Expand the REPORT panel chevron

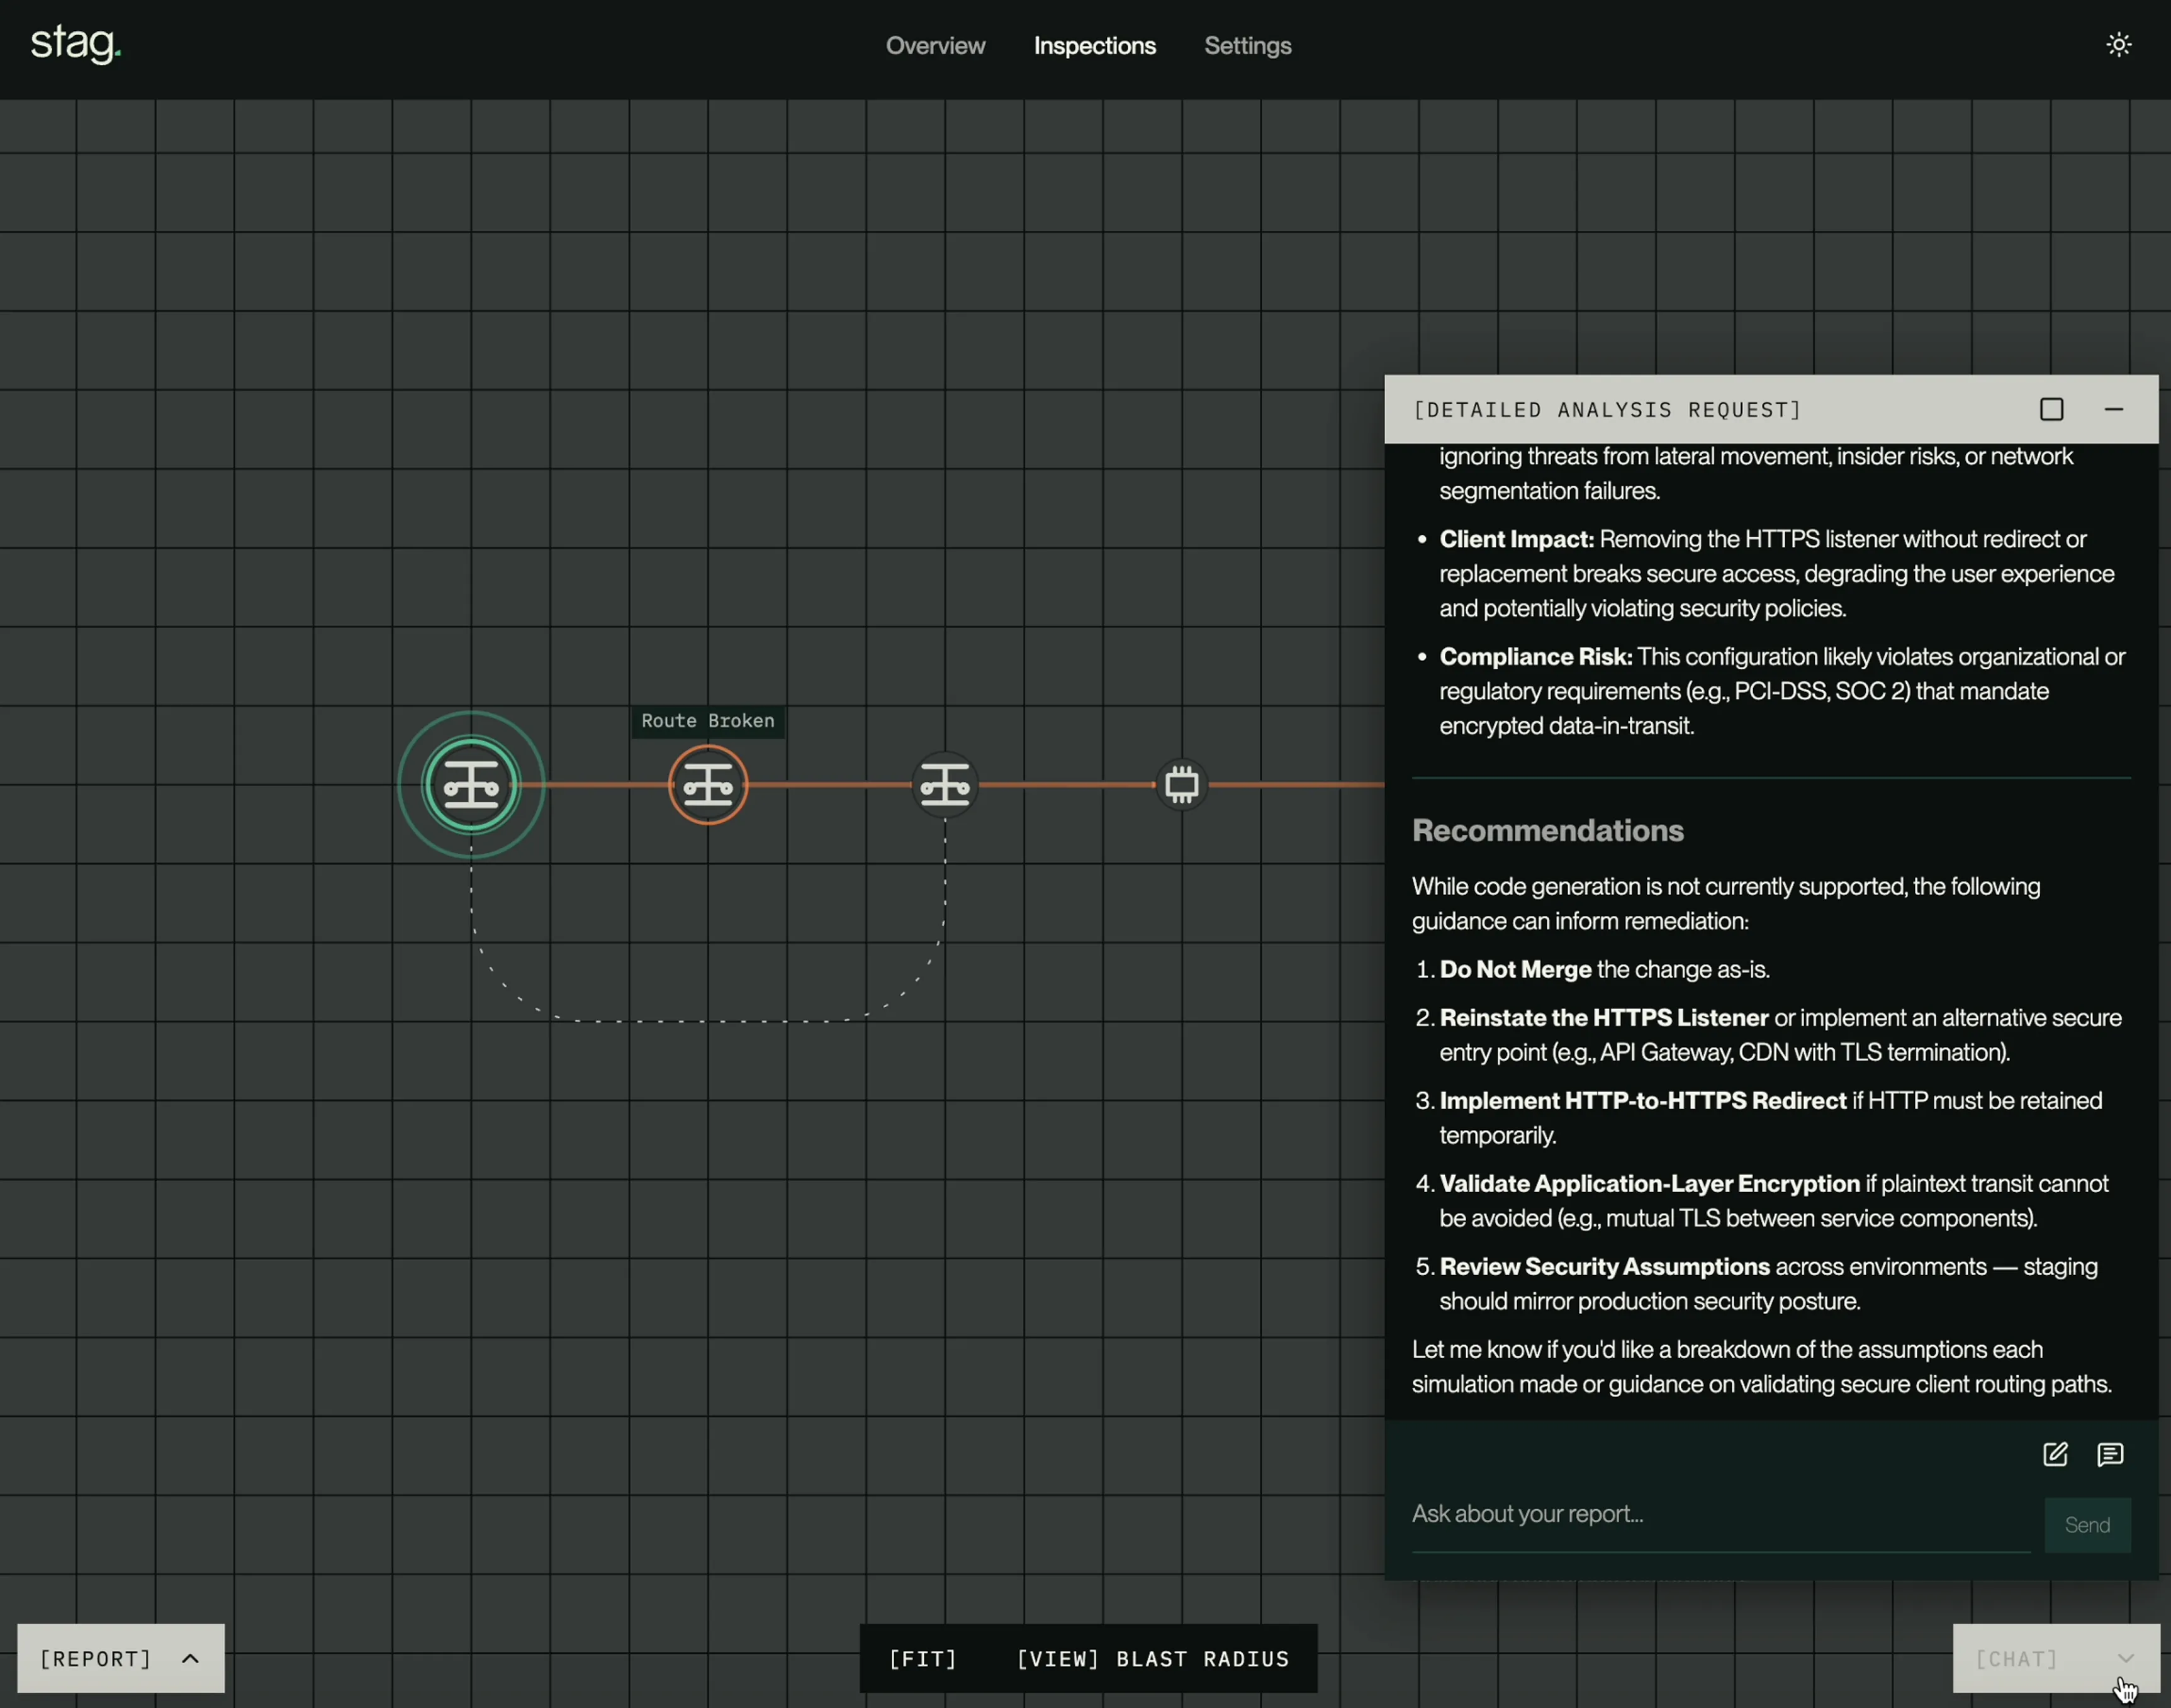(x=190, y=1659)
